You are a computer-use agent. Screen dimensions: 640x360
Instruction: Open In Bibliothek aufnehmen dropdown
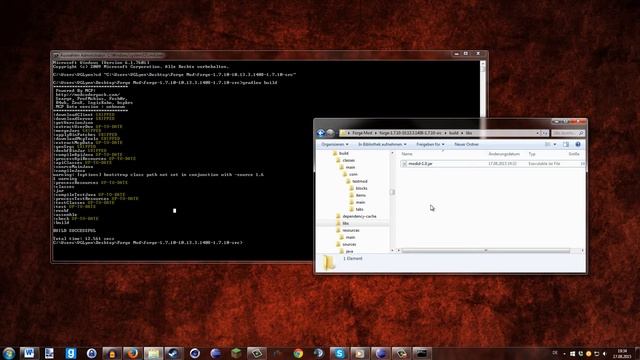382,144
